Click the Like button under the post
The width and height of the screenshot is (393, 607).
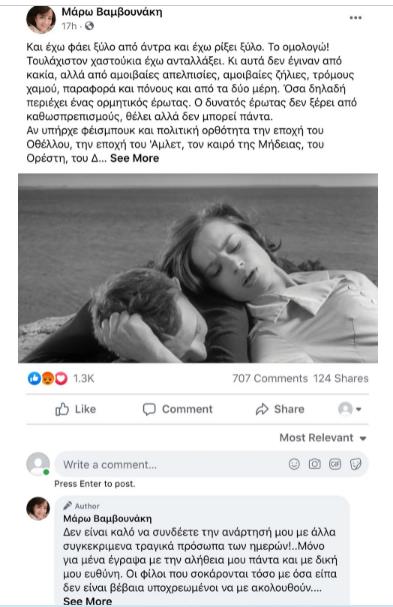coord(76,409)
